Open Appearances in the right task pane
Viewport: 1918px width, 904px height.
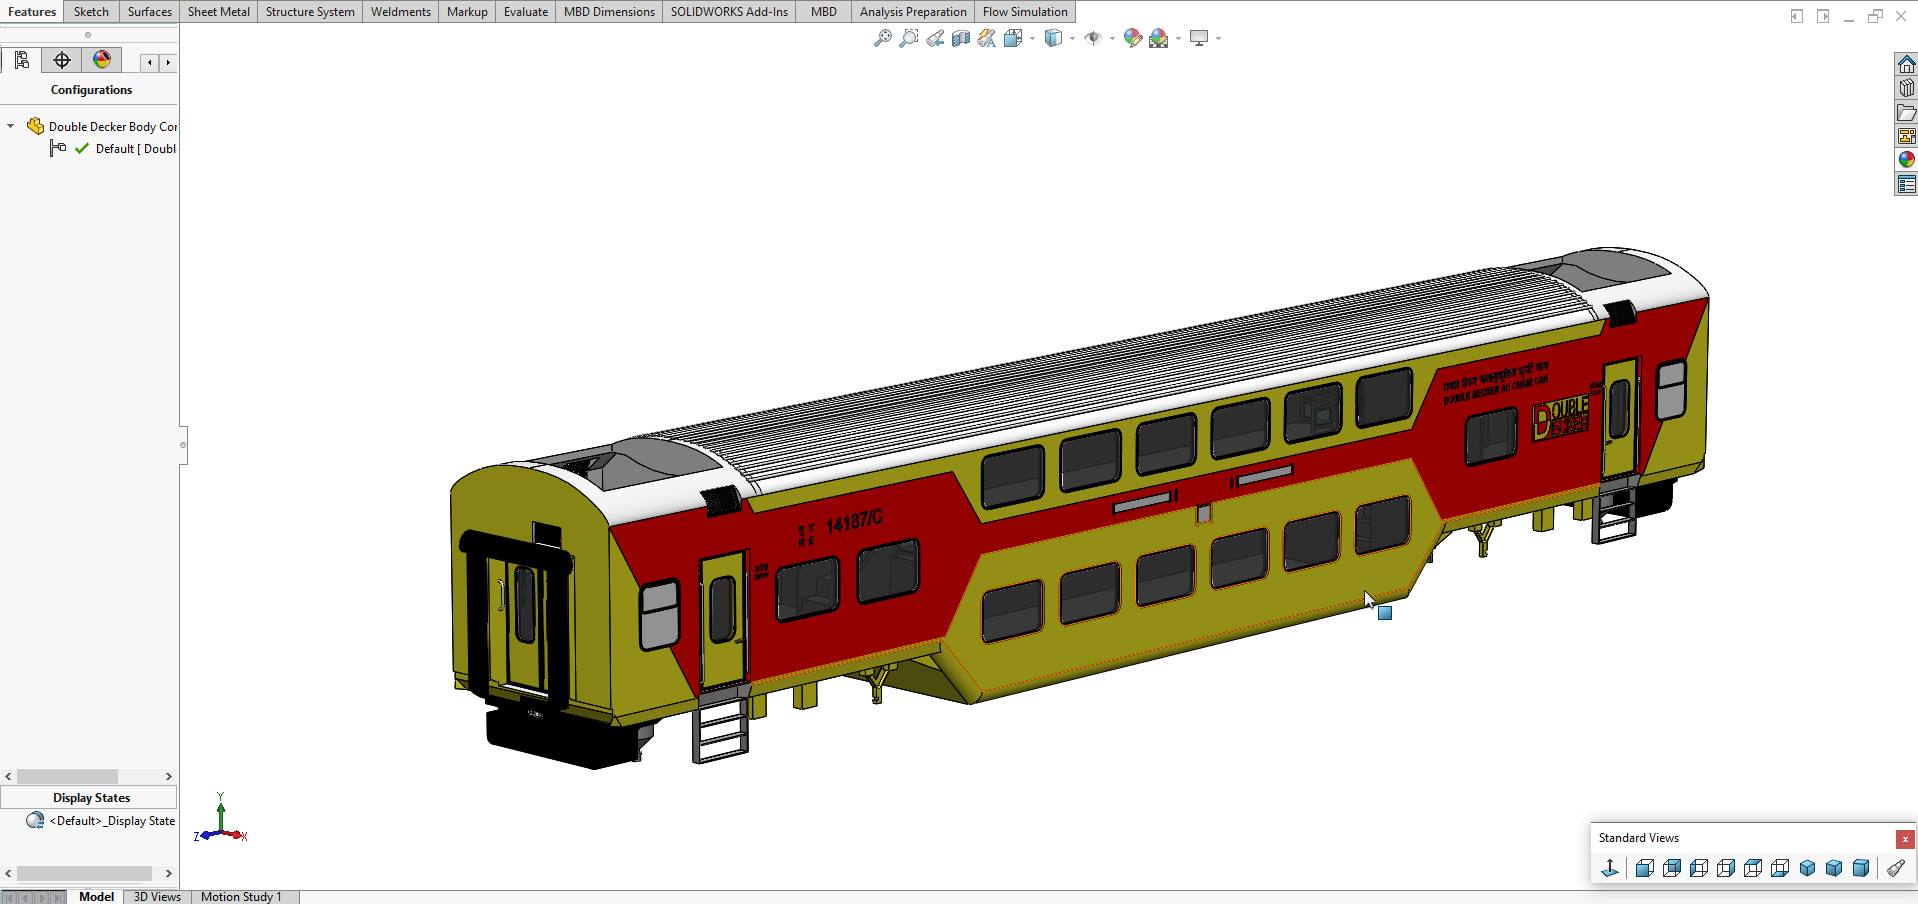1906,160
